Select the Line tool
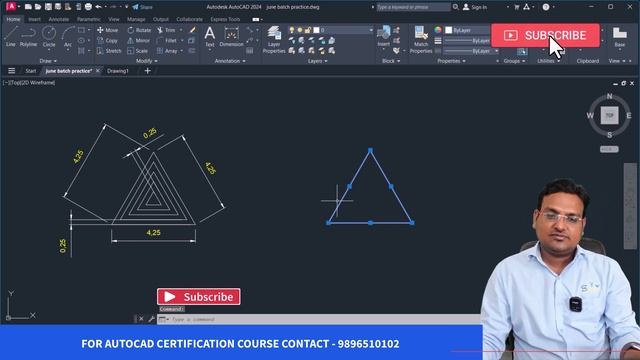 (11, 36)
